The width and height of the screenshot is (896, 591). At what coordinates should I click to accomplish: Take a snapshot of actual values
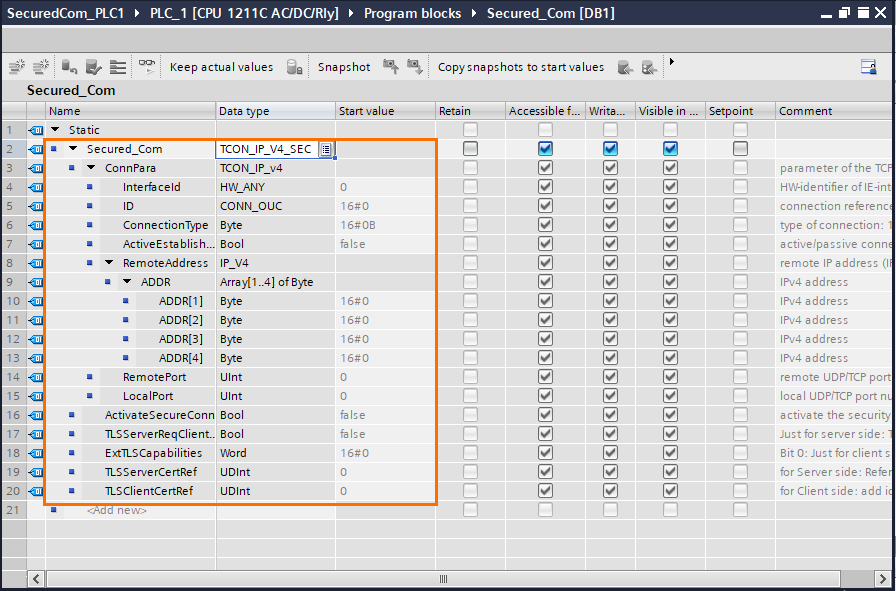click(x=390, y=66)
